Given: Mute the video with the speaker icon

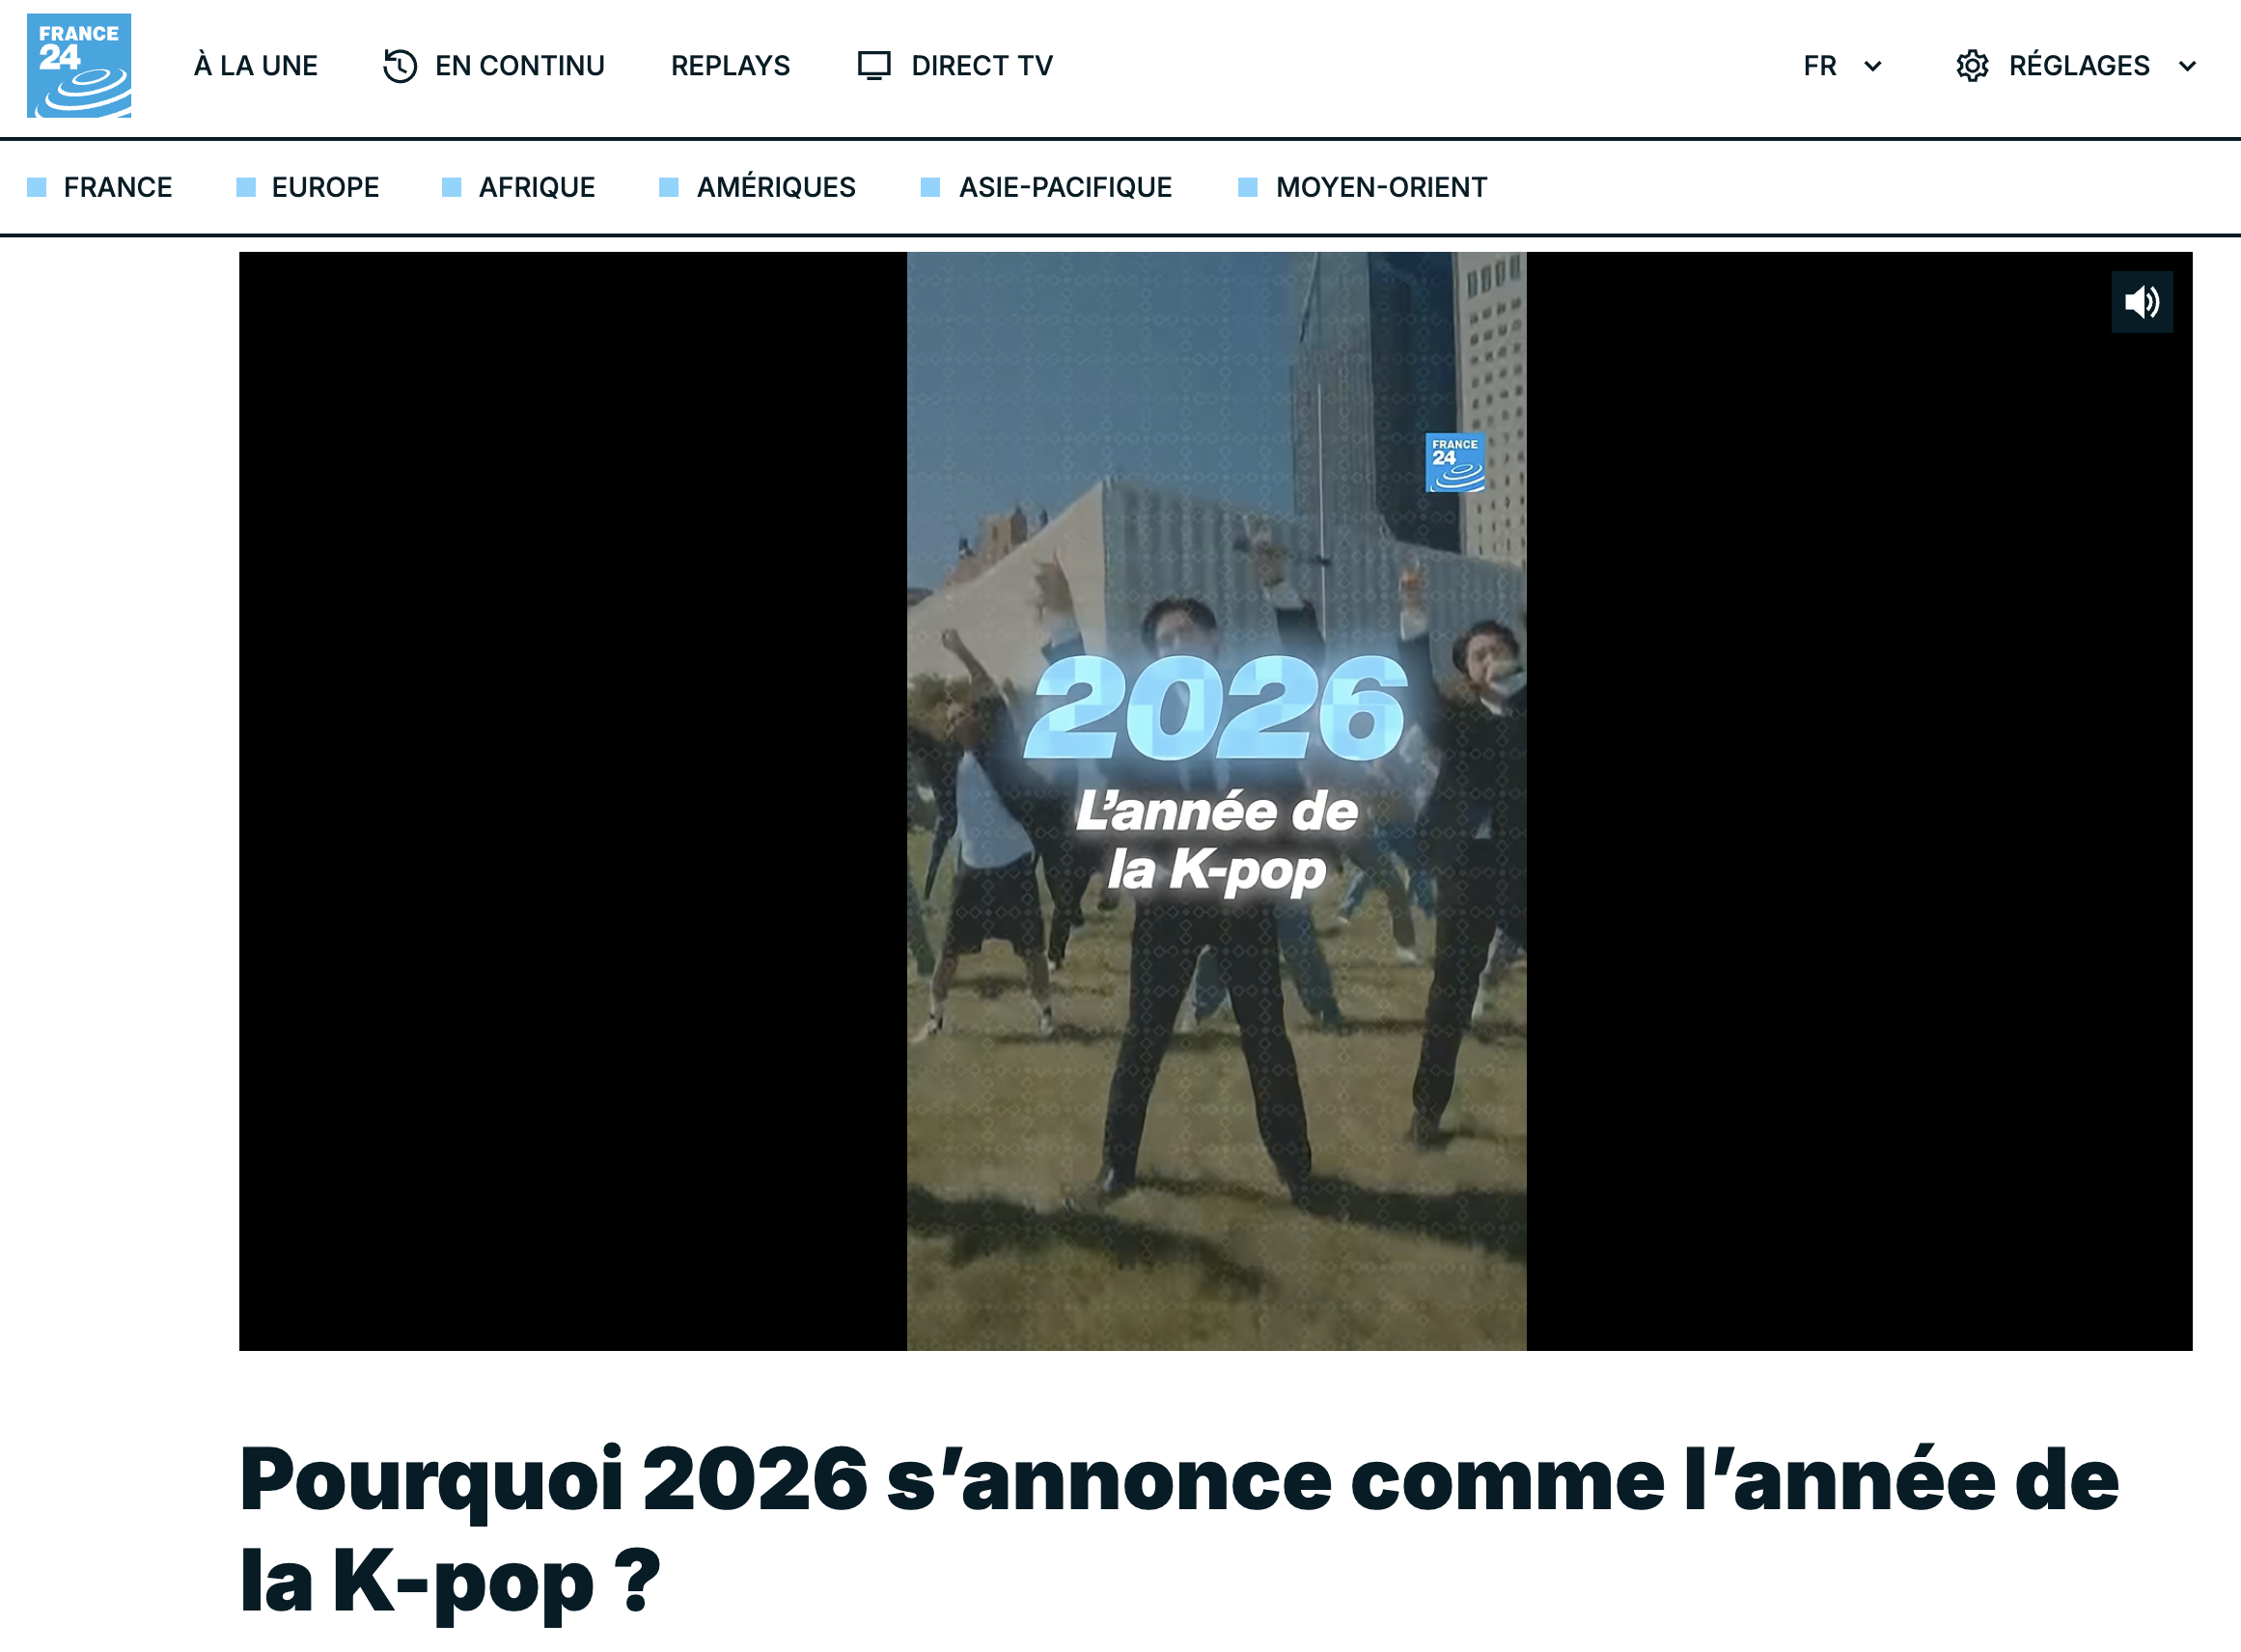Looking at the screenshot, I should [x=2141, y=302].
